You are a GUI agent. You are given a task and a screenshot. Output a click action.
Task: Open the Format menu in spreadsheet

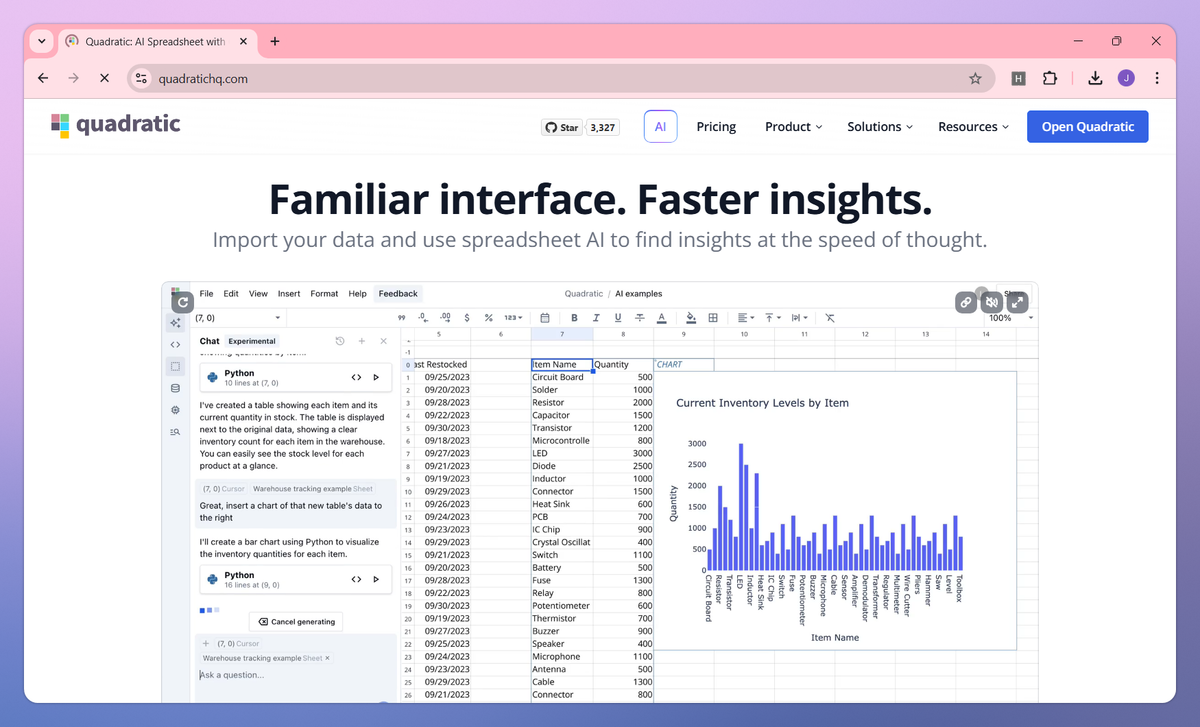click(324, 294)
